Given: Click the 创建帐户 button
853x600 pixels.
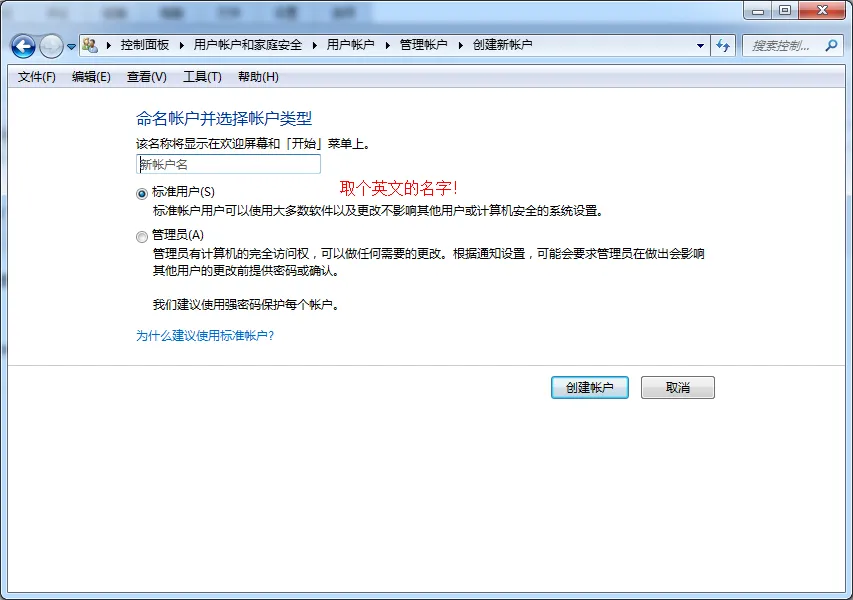Looking at the screenshot, I should point(590,387).
